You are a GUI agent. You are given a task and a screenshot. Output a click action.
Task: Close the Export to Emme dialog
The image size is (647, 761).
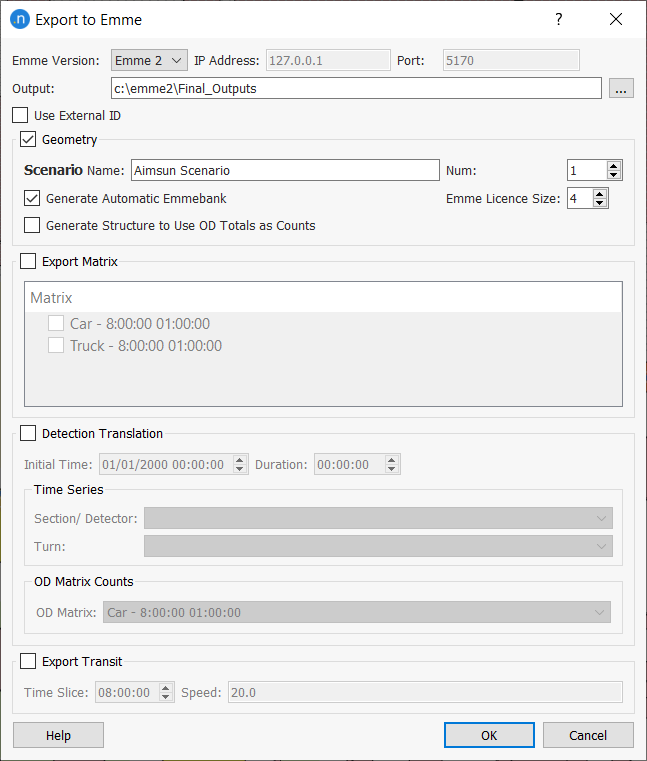pyautogui.click(x=616, y=19)
